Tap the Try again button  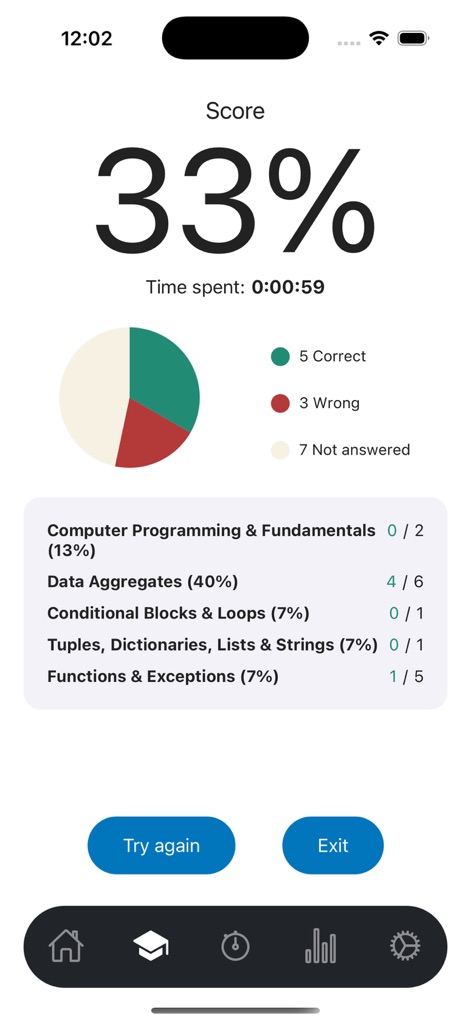click(161, 846)
